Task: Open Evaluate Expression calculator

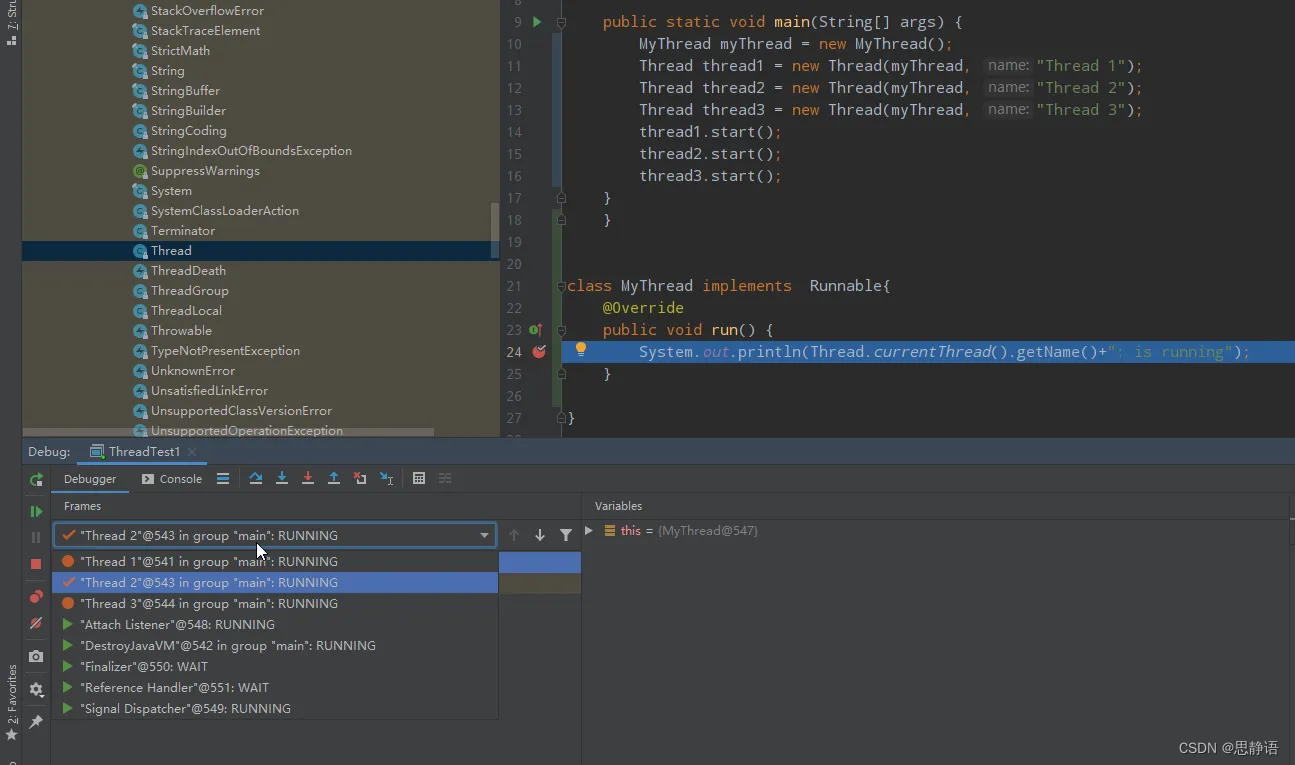Action: 419,479
